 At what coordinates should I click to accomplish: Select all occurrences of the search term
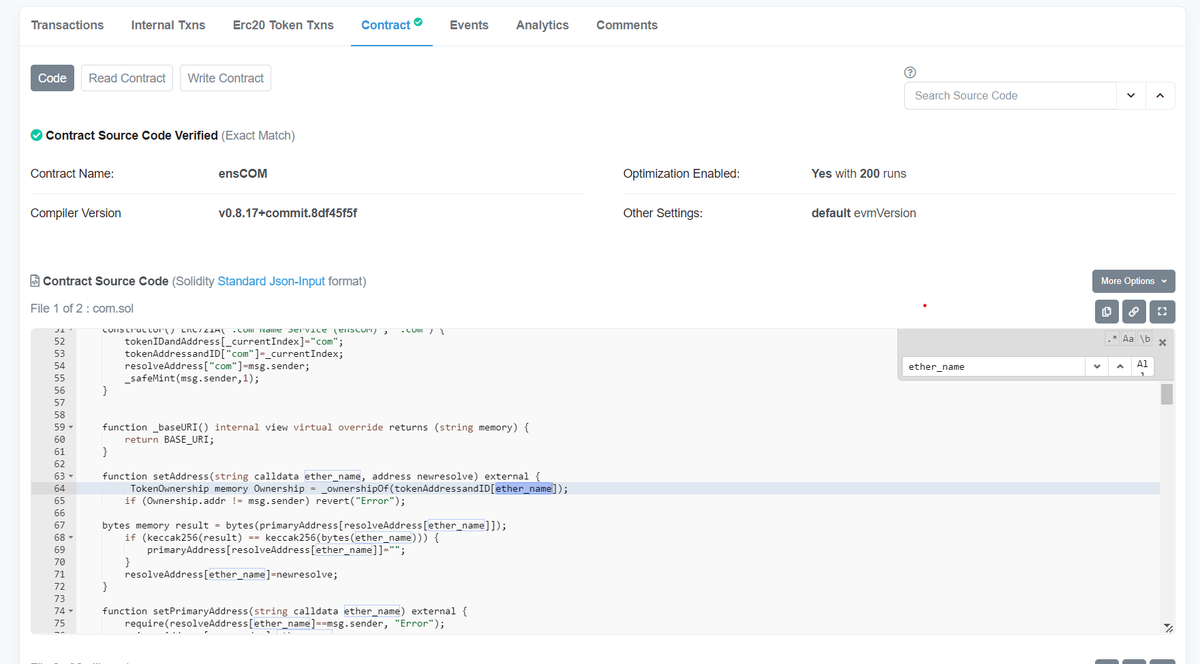tap(1142, 366)
